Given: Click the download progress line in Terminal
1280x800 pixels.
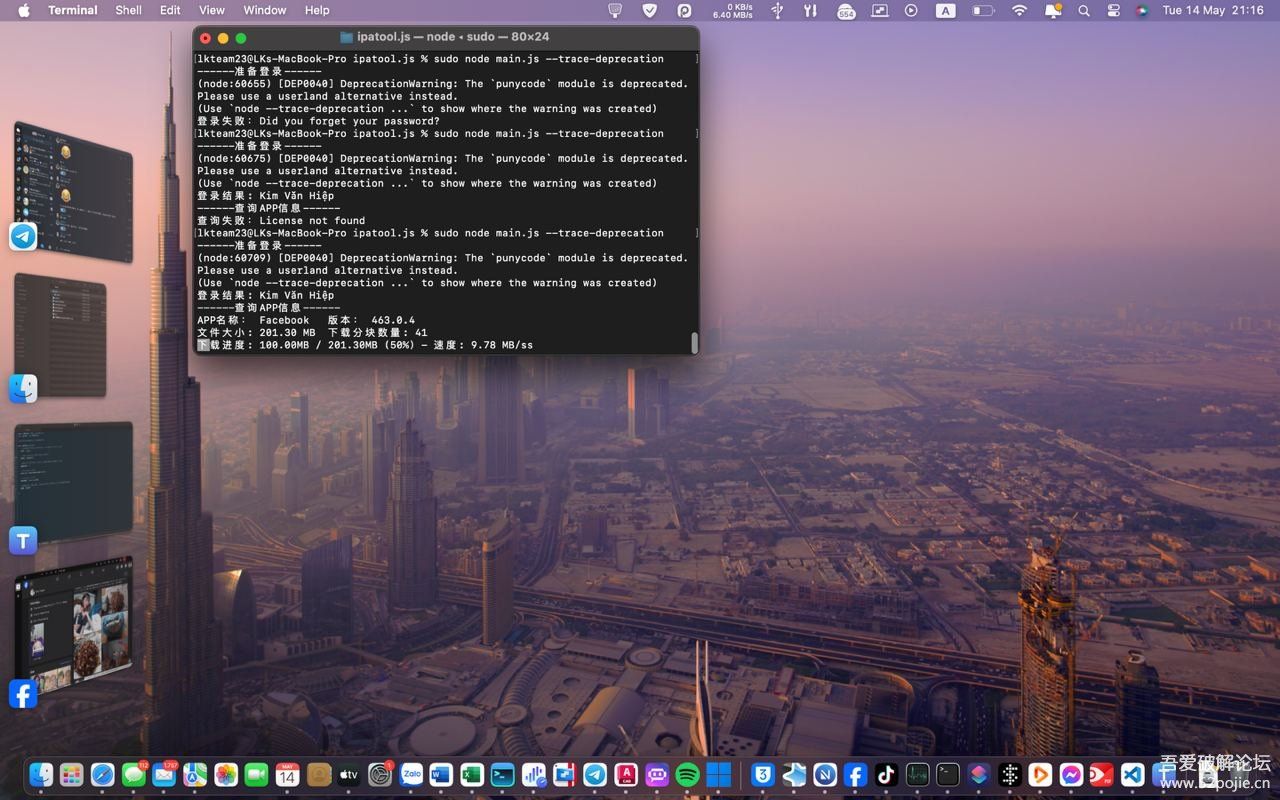Looking at the screenshot, I should tap(365, 345).
